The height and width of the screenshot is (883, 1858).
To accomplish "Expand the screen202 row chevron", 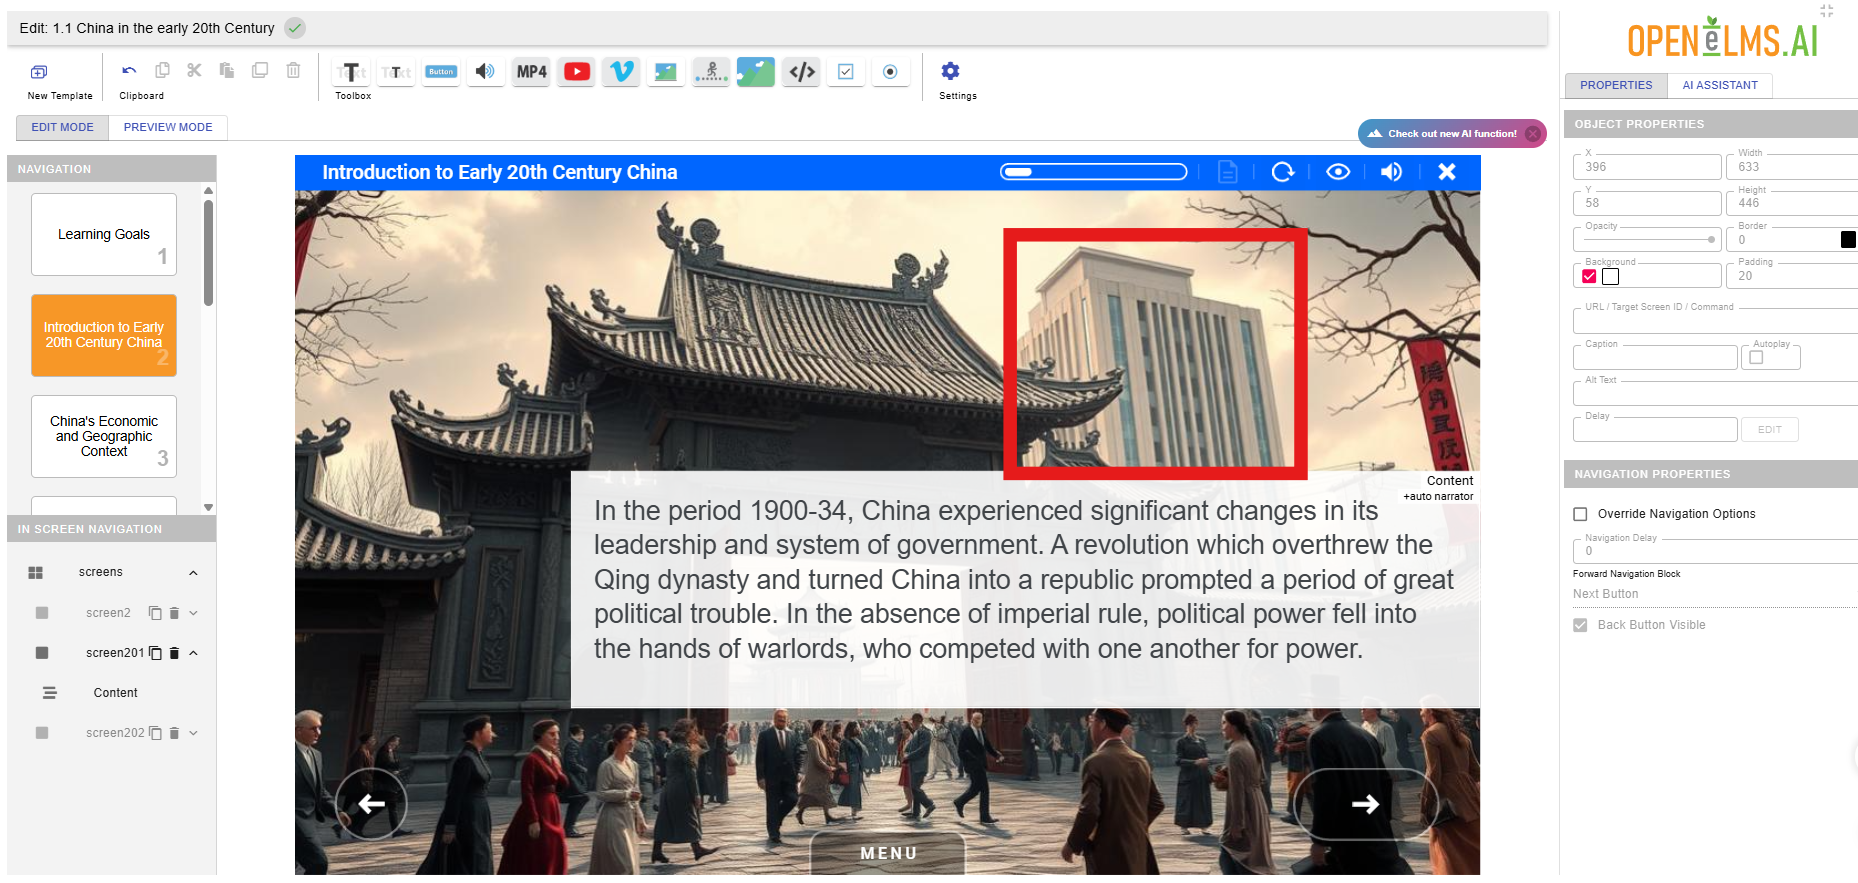I will click(x=193, y=733).
